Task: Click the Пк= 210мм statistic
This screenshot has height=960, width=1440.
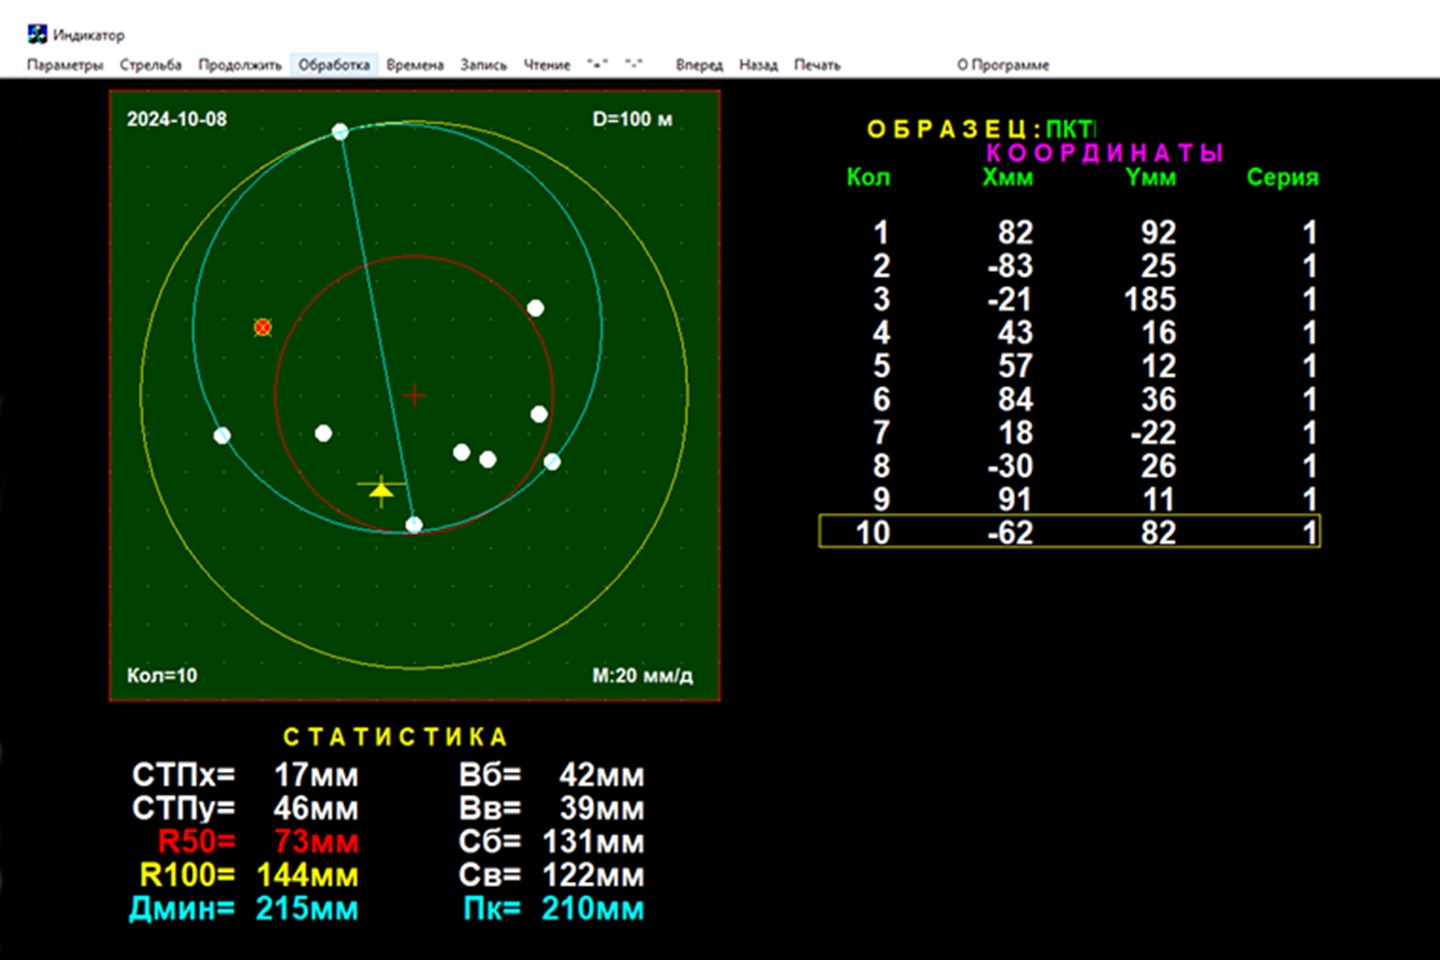Action: point(553,908)
